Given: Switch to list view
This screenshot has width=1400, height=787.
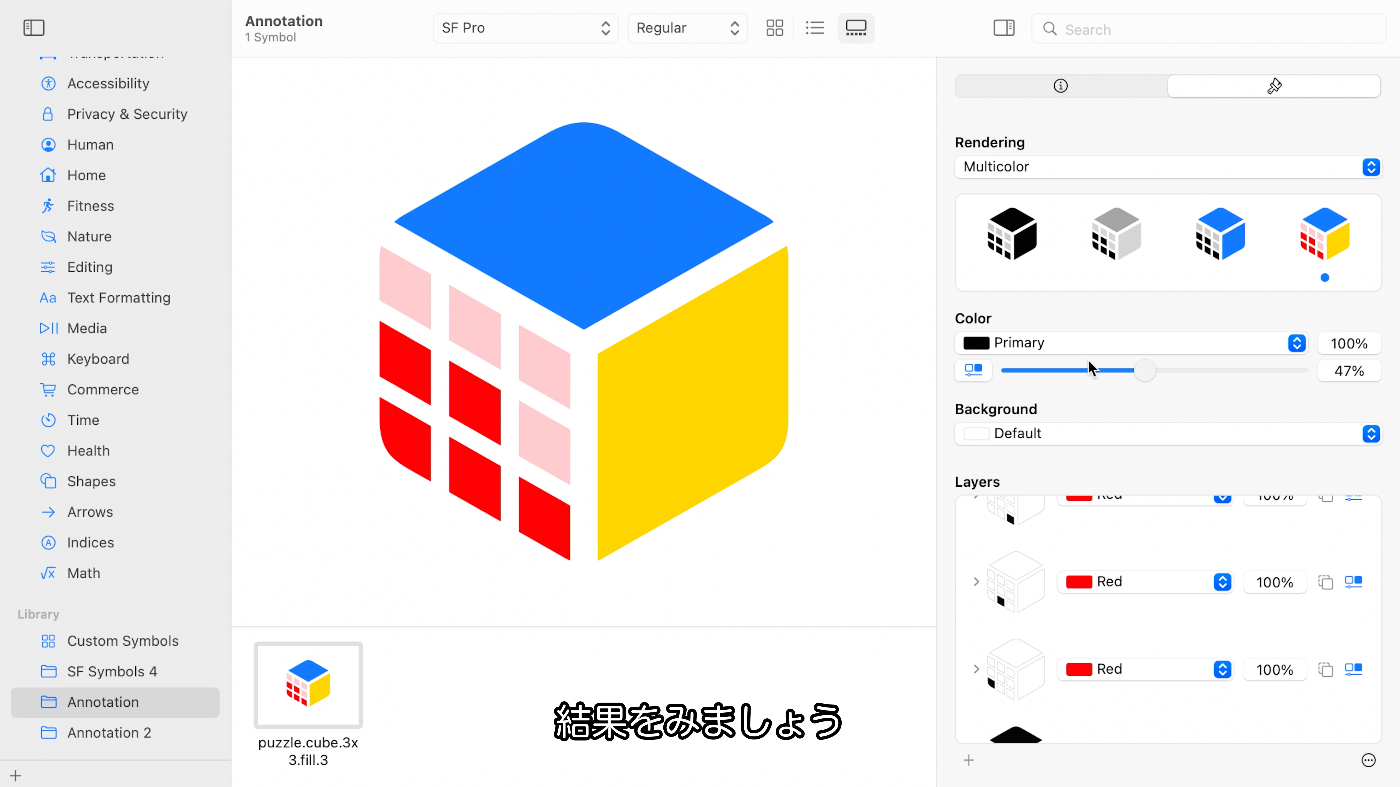Looking at the screenshot, I should pyautogui.click(x=815, y=28).
